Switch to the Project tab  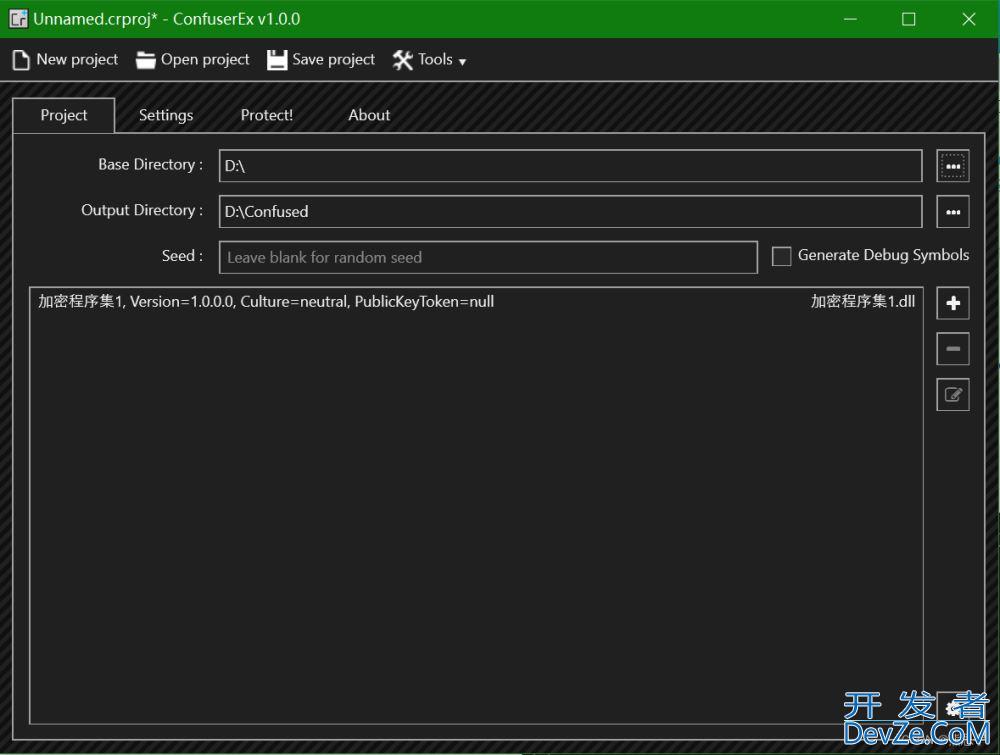coord(64,115)
